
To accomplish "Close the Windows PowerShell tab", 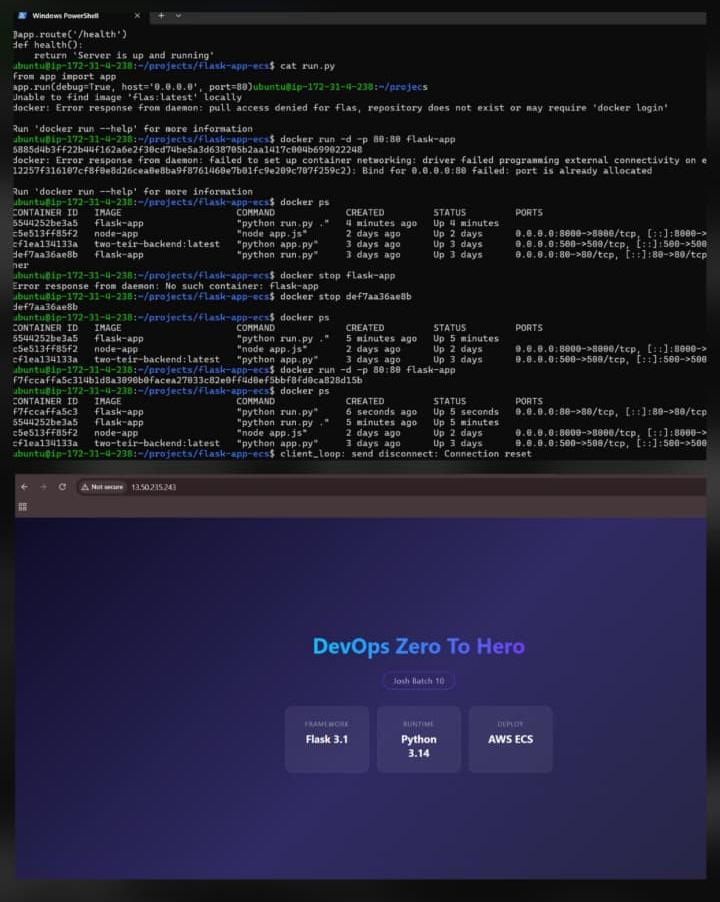I will click(x=137, y=16).
